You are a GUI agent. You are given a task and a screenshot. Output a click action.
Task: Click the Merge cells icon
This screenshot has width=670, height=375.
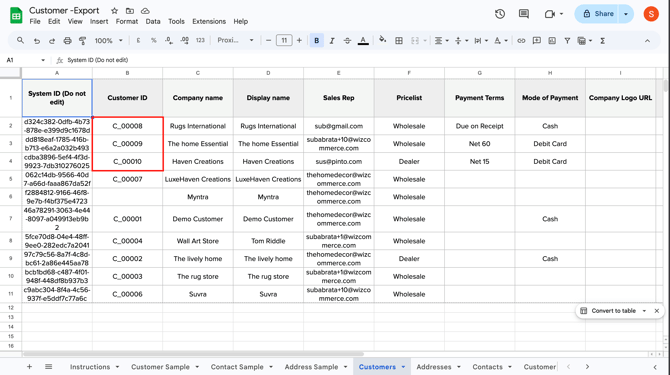tap(415, 41)
